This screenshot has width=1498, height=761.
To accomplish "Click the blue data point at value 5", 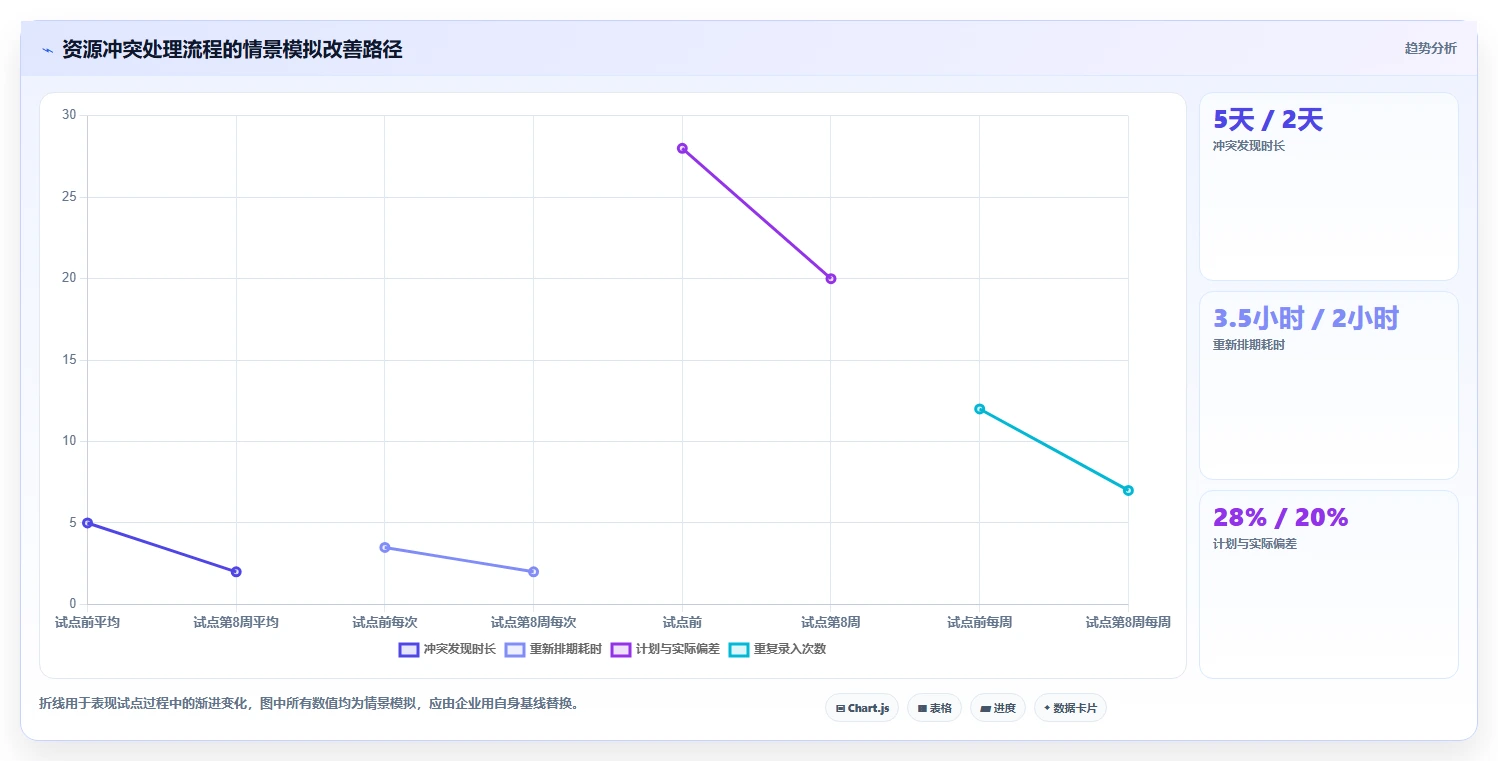I will point(87,522).
